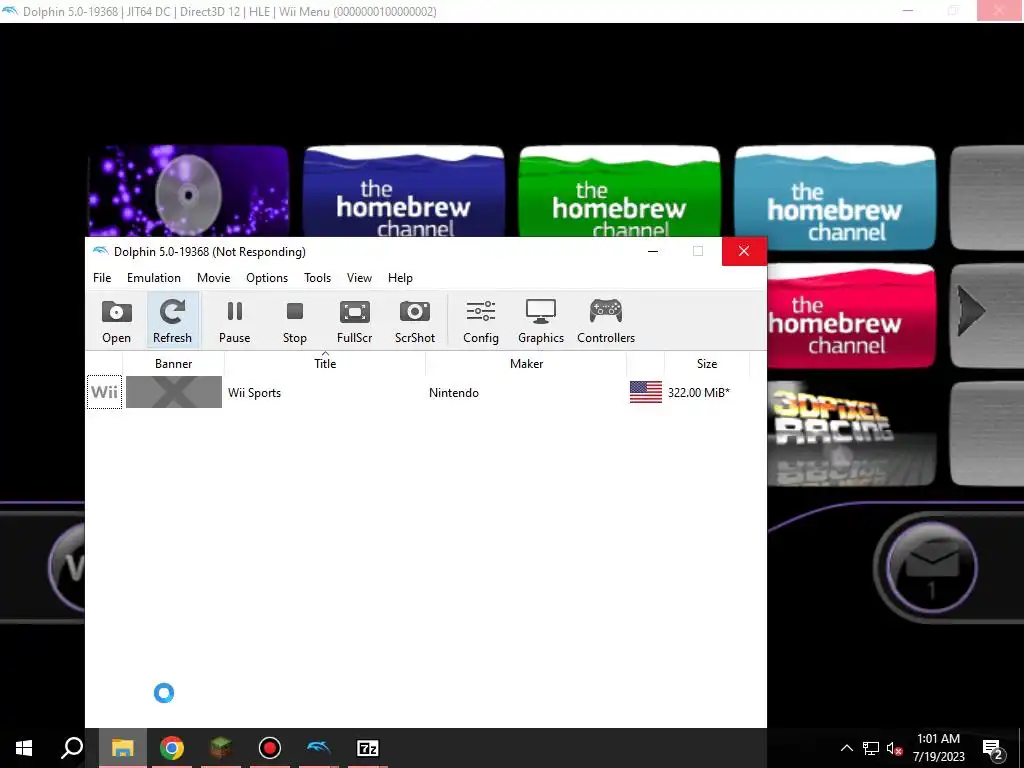Viewport: 1024px width, 768px height.
Task: Go to next Wii Menu page arrow
Action: (x=971, y=312)
